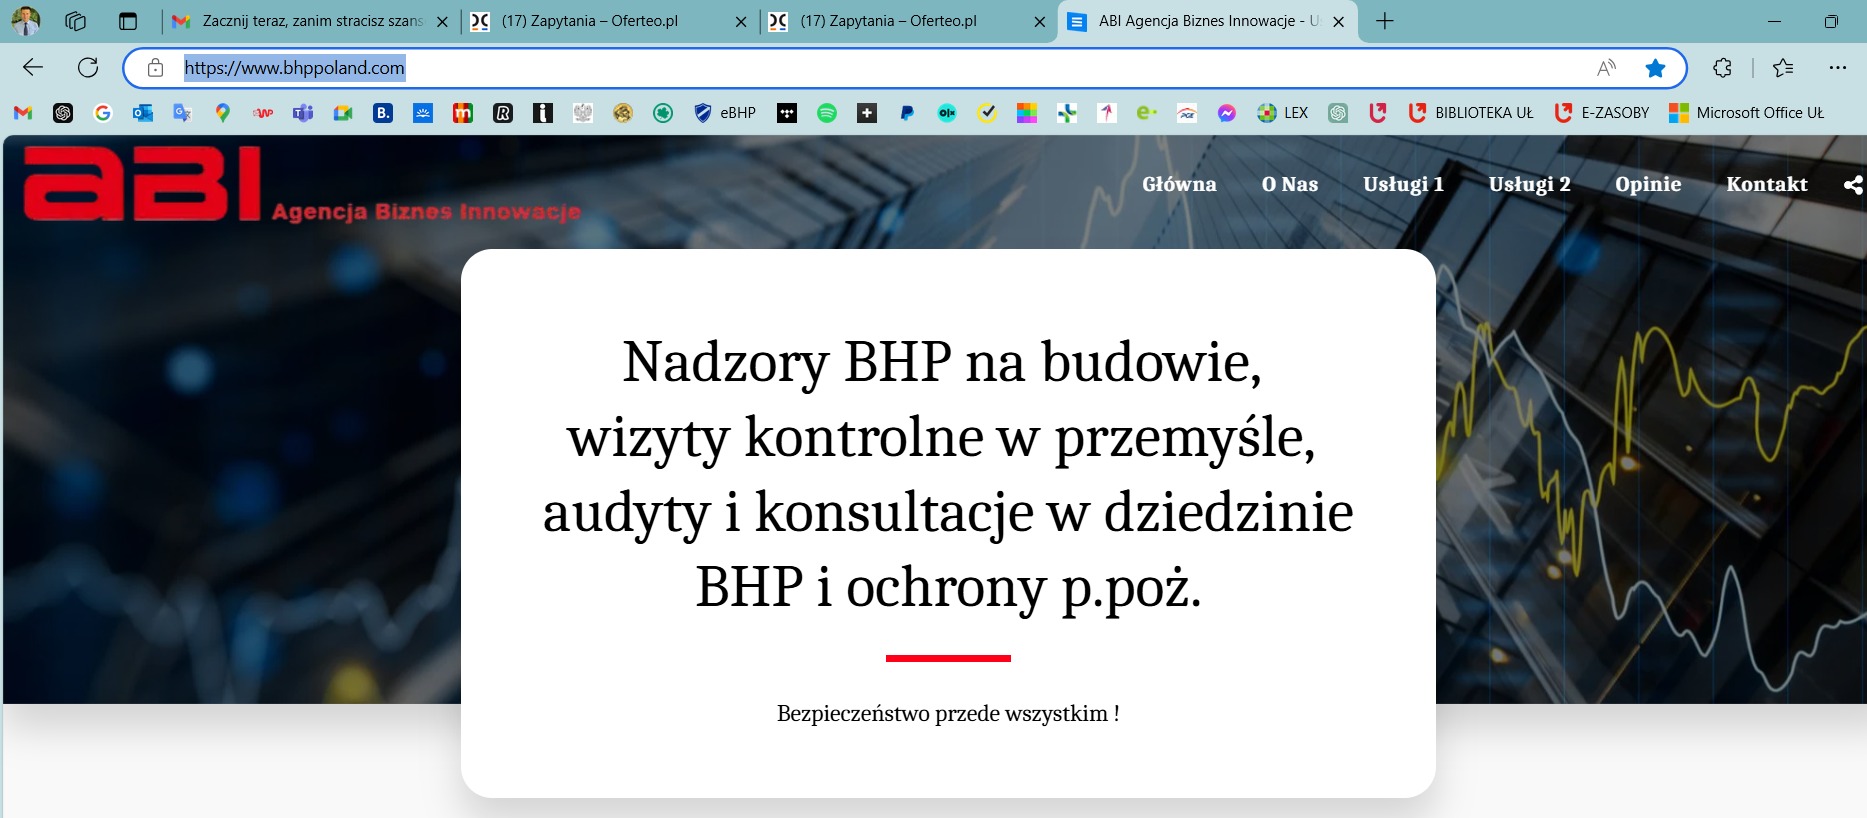The height and width of the screenshot is (818, 1867).
Task: Open a new browser tab
Action: [x=1385, y=21]
